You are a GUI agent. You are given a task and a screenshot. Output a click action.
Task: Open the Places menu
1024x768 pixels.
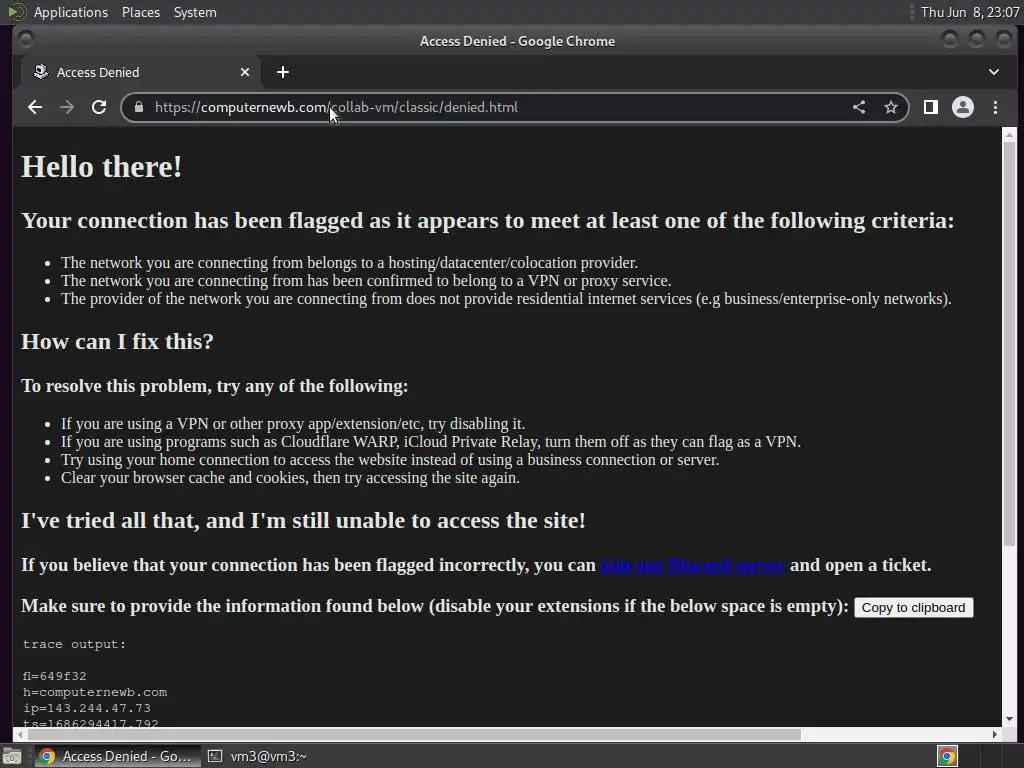click(x=140, y=12)
